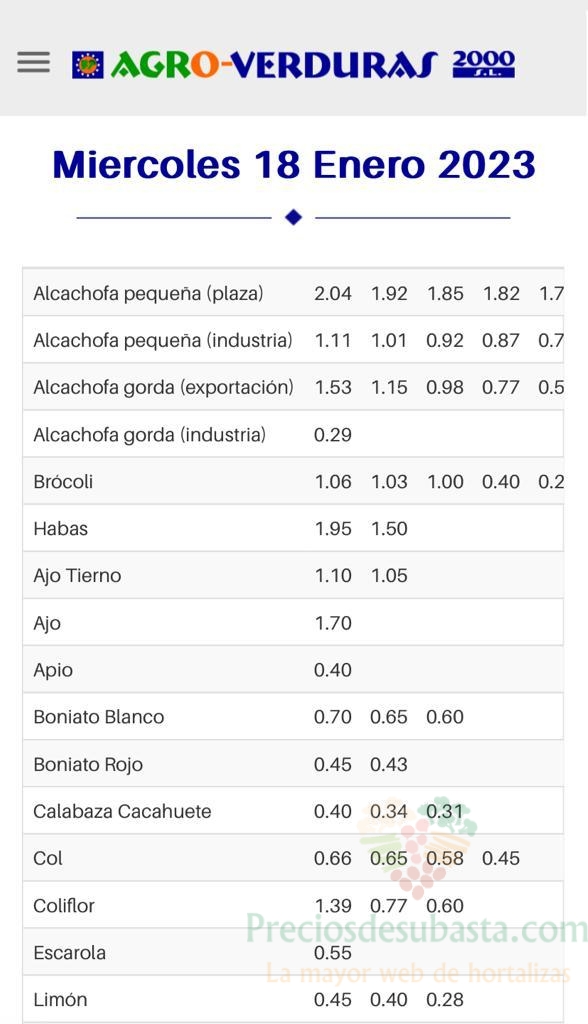Image resolution: width=588 pixels, height=1024 pixels.
Task: Select the Alcachofa pequeña (industria) row label
Action: (163, 340)
